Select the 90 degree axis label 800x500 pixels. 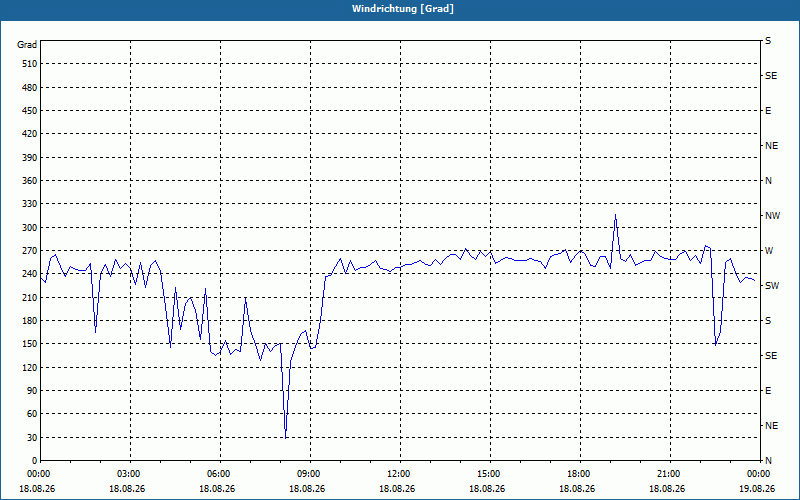click(x=31, y=391)
